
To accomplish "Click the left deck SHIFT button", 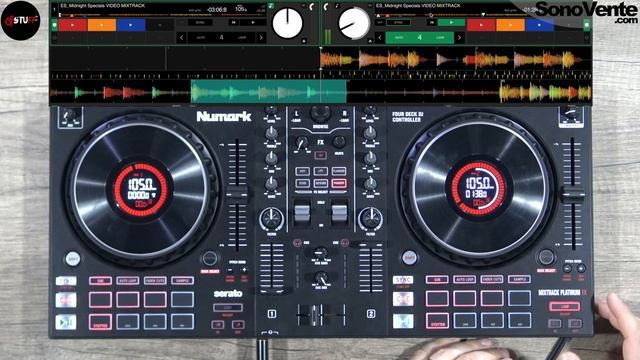I will click(x=73, y=259).
